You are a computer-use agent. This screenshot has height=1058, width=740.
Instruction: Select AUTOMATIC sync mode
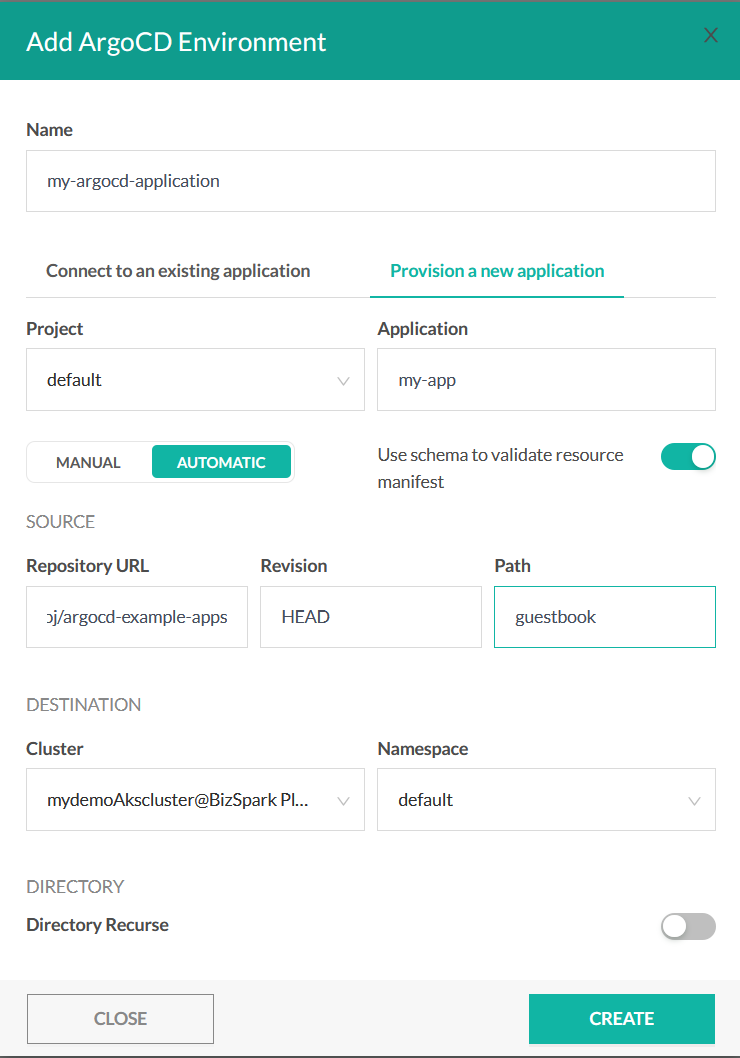click(221, 462)
